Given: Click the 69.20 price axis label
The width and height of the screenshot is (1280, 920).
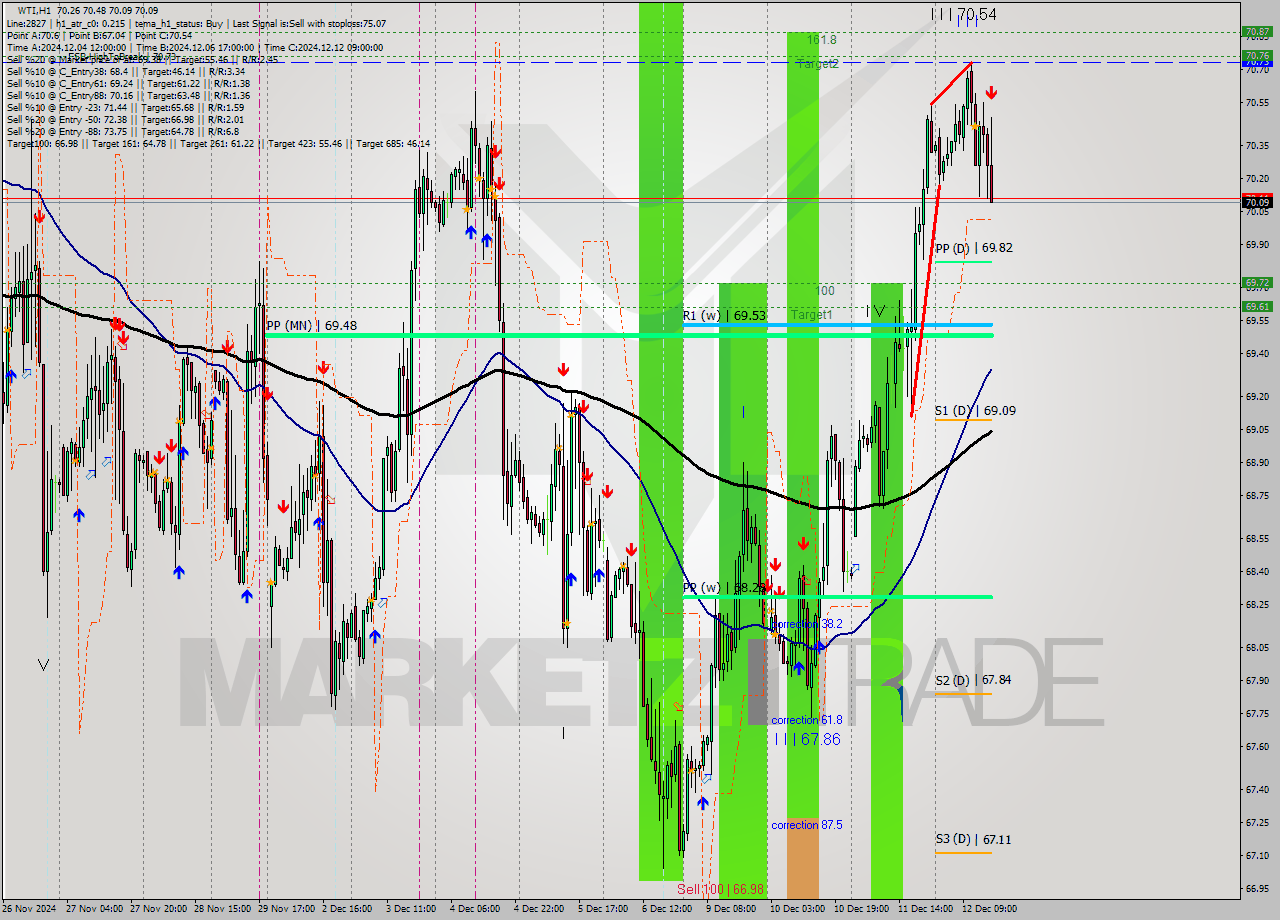Looking at the screenshot, I should pyautogui.click(x=1257, y=397).
